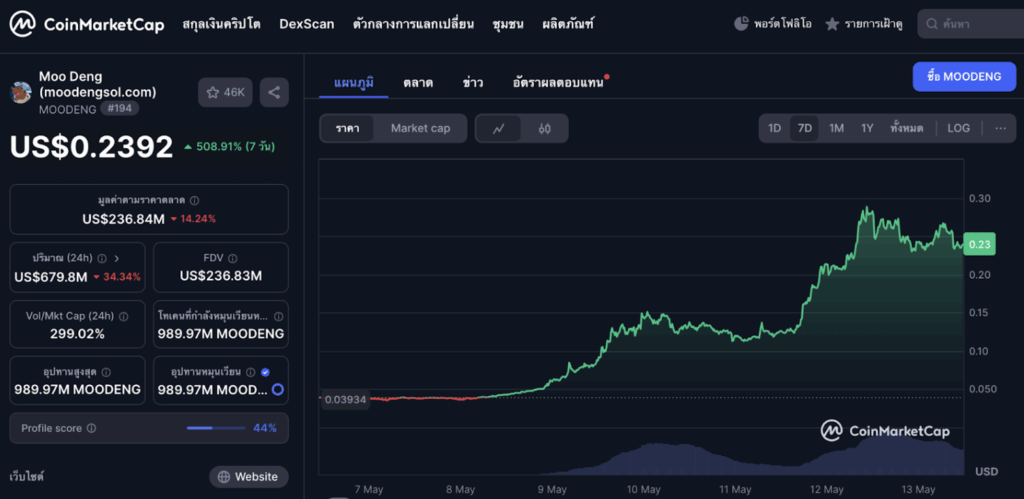This screenshot has width=1024, height=499.
Task: Click the ซื้อ MOODENG buy button
Action: pyautogui.click(x=964, y=77)
